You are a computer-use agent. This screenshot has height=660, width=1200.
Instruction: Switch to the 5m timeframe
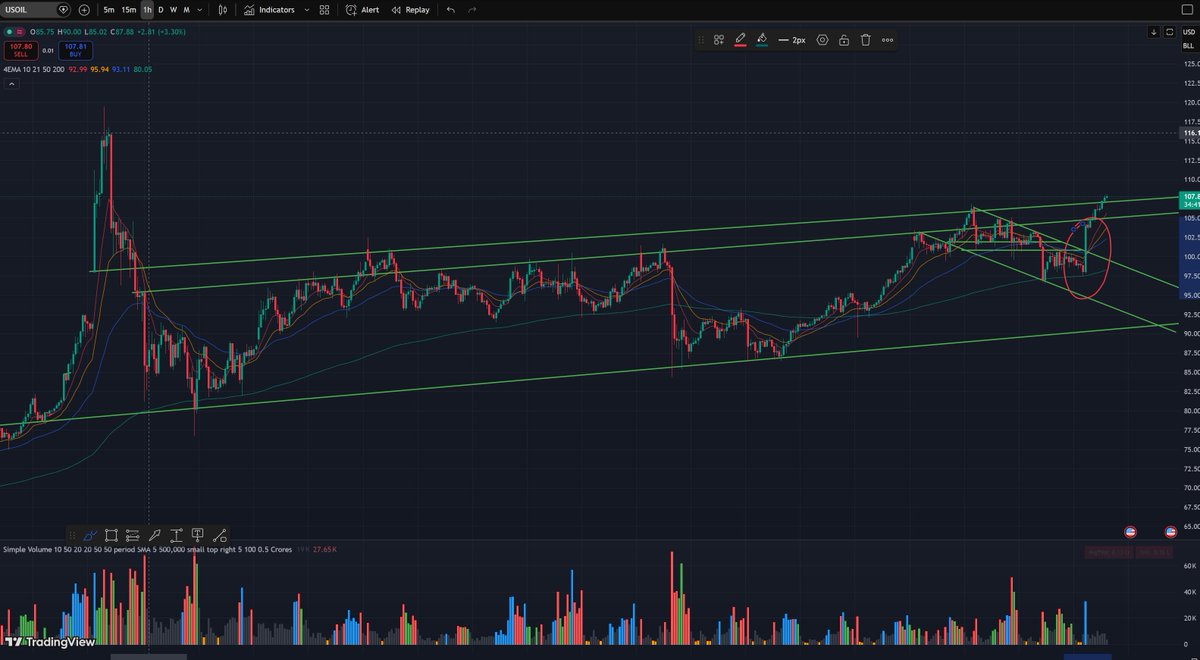108,9
